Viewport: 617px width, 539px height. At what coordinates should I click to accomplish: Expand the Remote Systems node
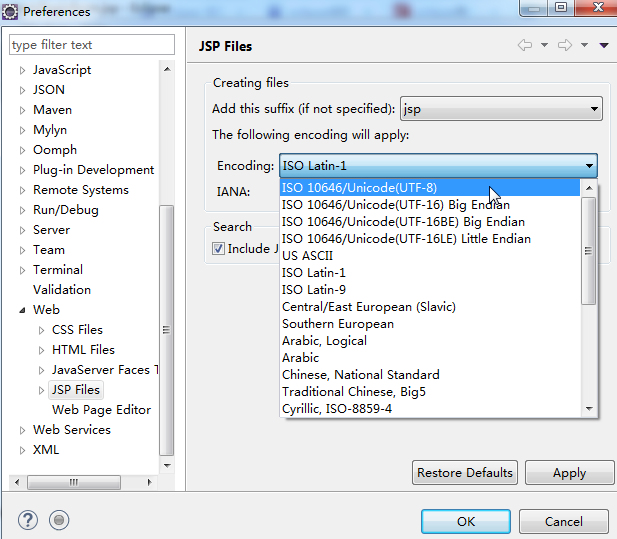tap(22, 190)
